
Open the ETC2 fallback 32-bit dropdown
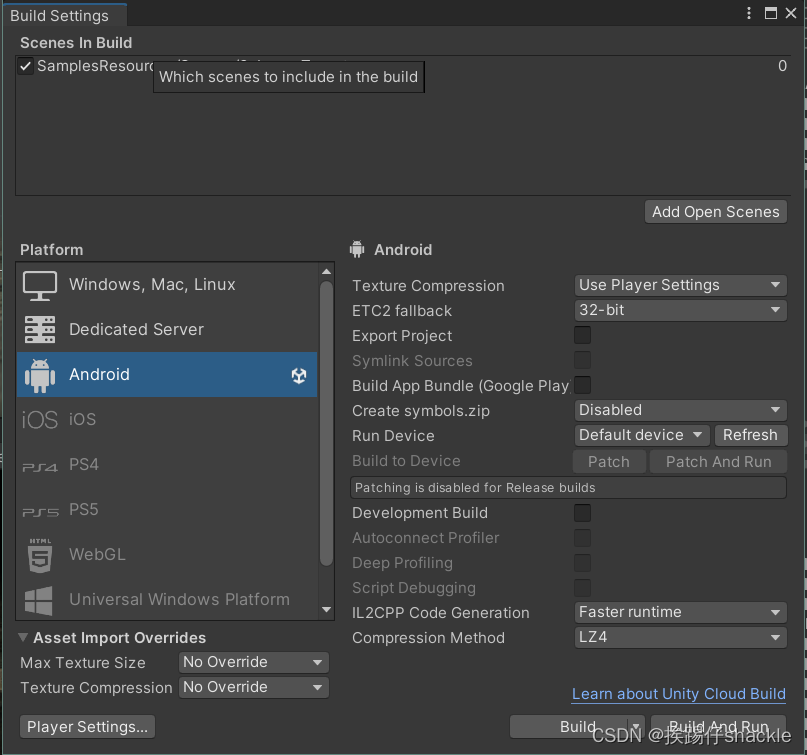tap(680, 310)
